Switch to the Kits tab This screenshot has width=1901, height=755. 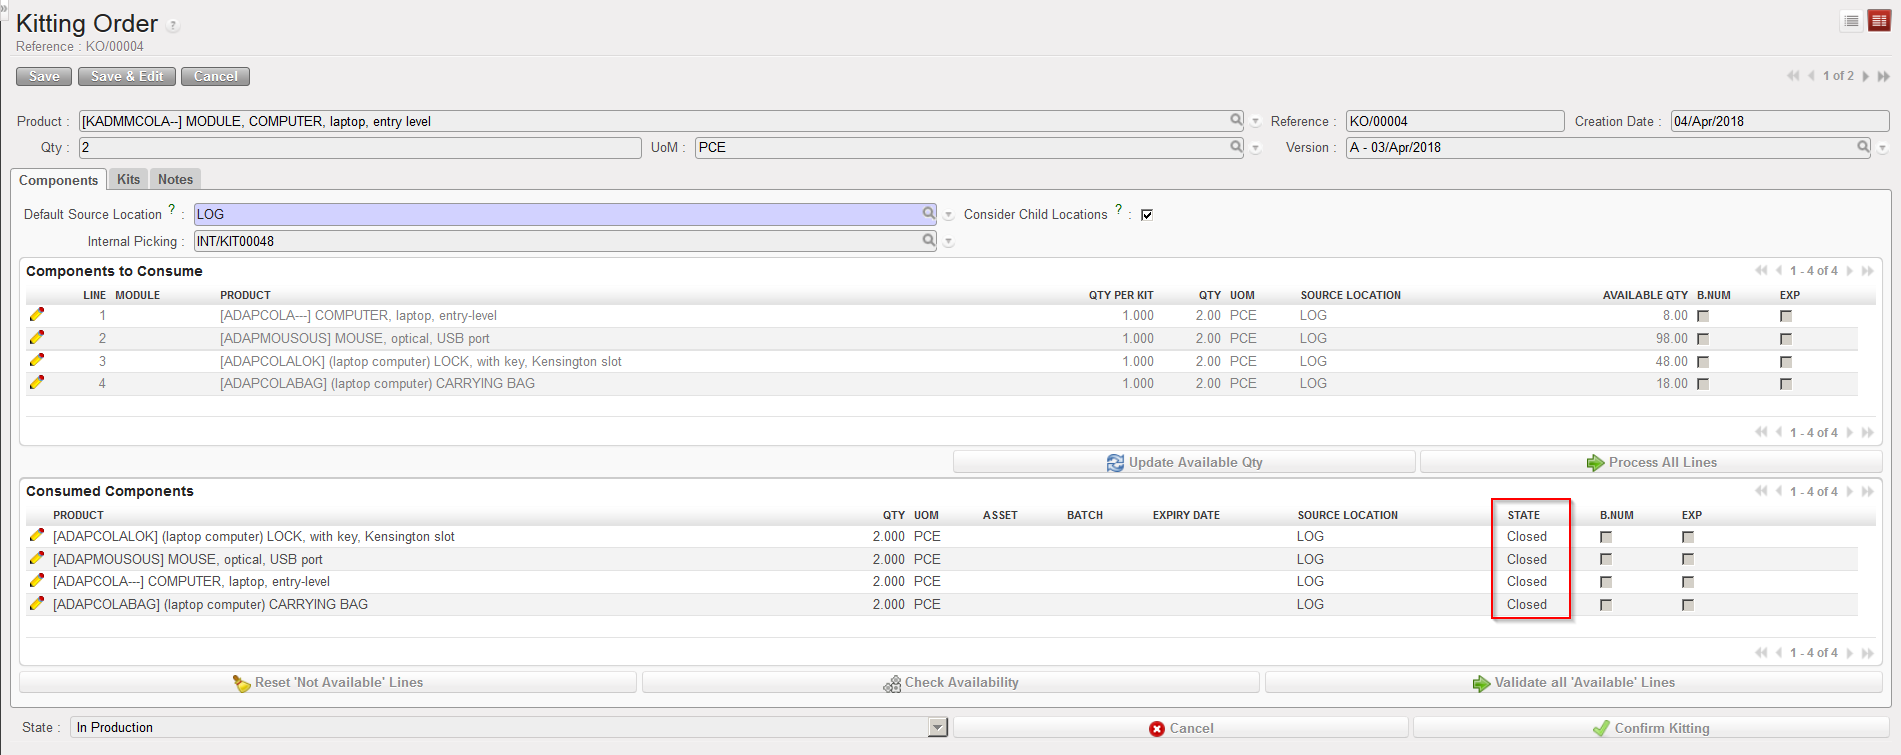pos(128,179)
